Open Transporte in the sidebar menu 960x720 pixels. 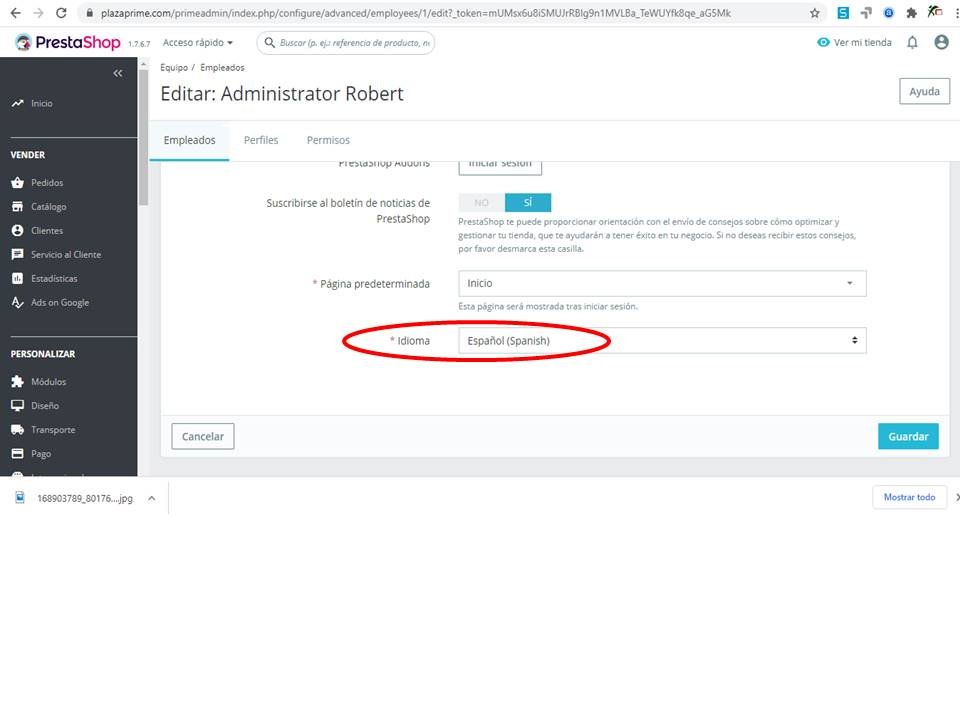click(x=53, y=430)
